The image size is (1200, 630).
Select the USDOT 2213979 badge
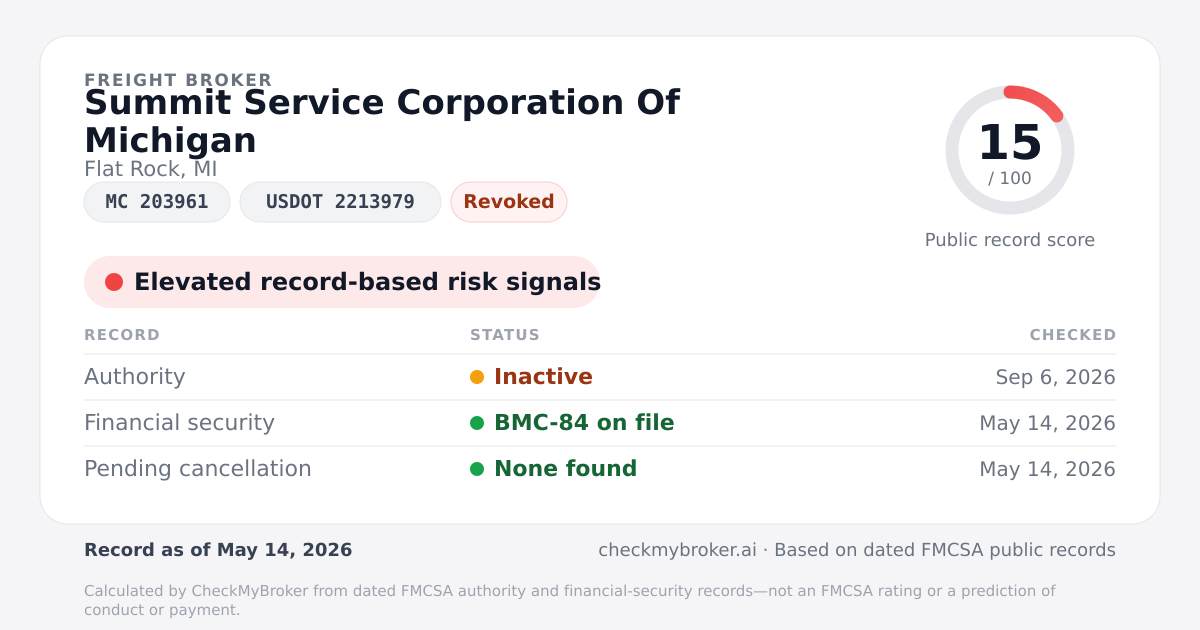pos(340,202)
